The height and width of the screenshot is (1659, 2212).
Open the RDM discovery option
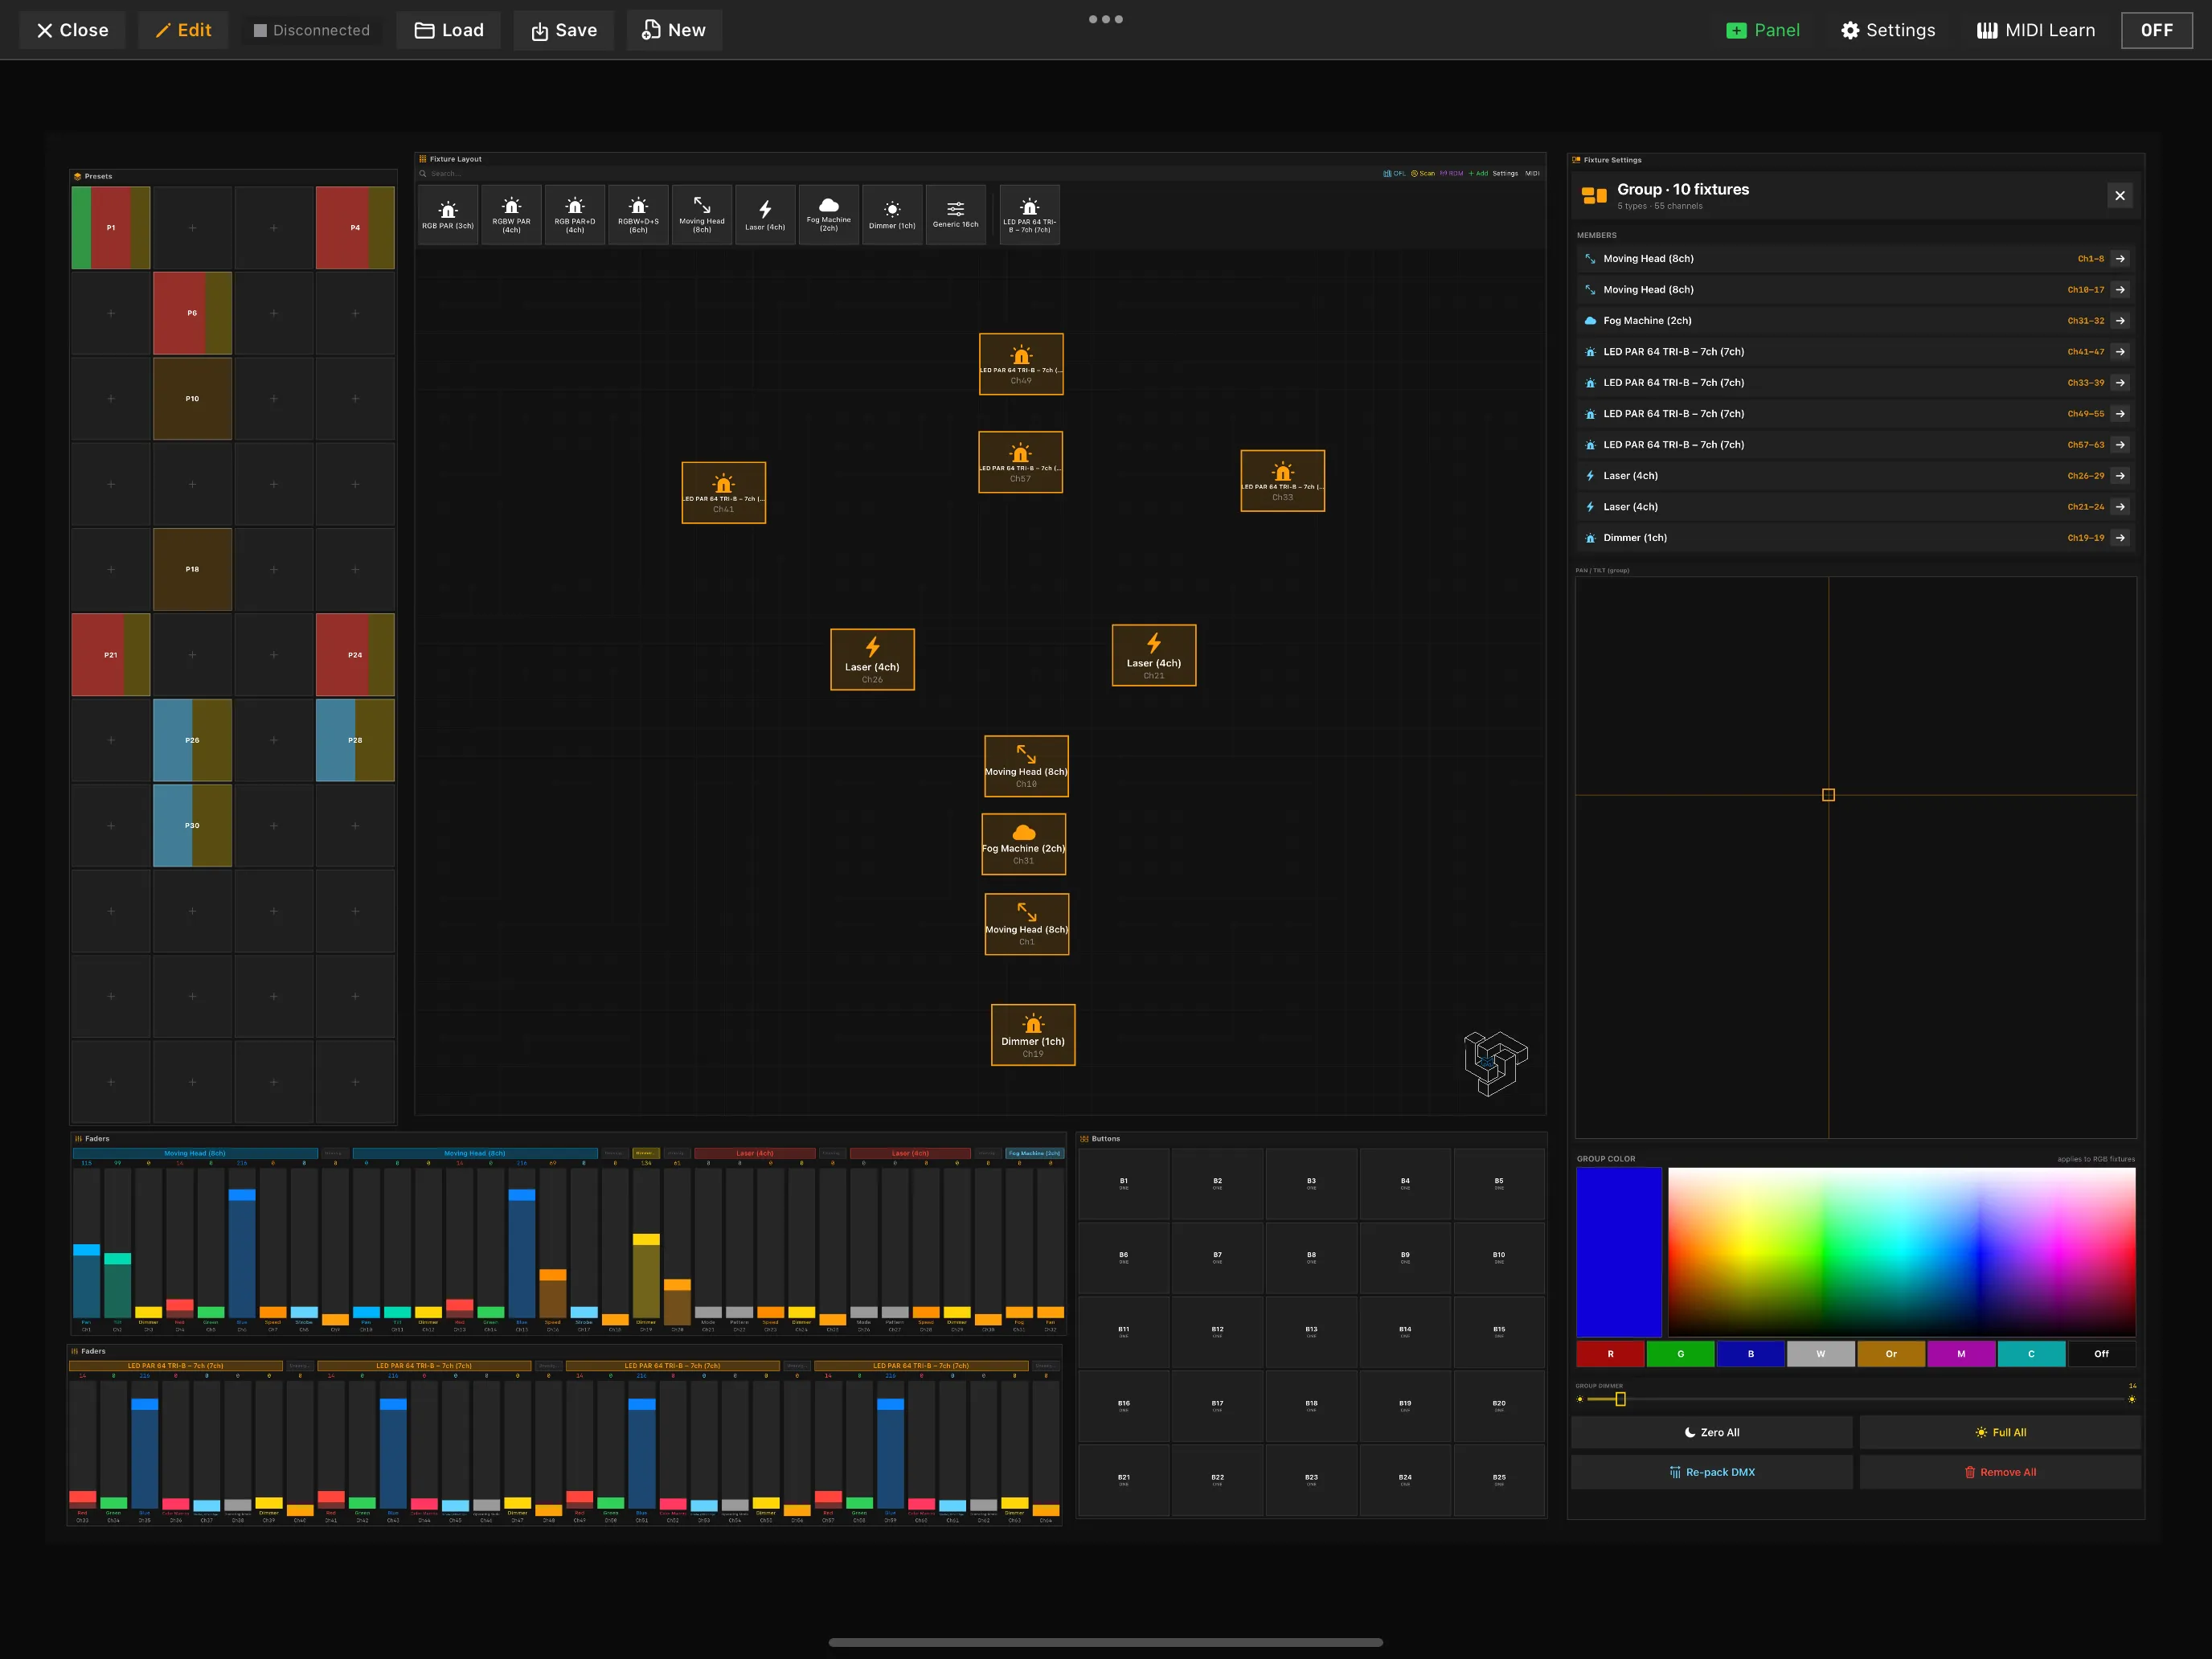(1451, 173)
